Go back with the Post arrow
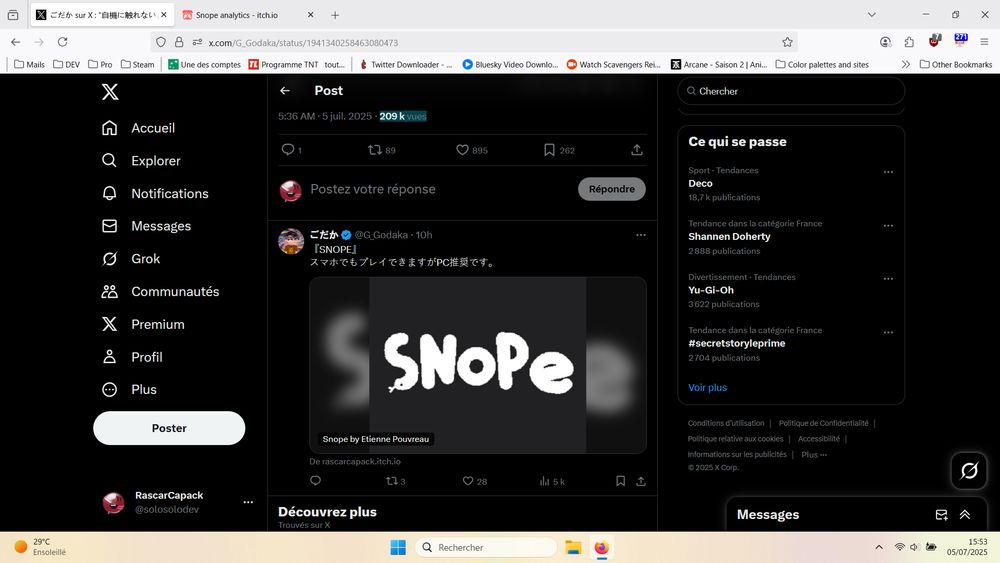Screen dimensions: 1000x563 [285, 91]
